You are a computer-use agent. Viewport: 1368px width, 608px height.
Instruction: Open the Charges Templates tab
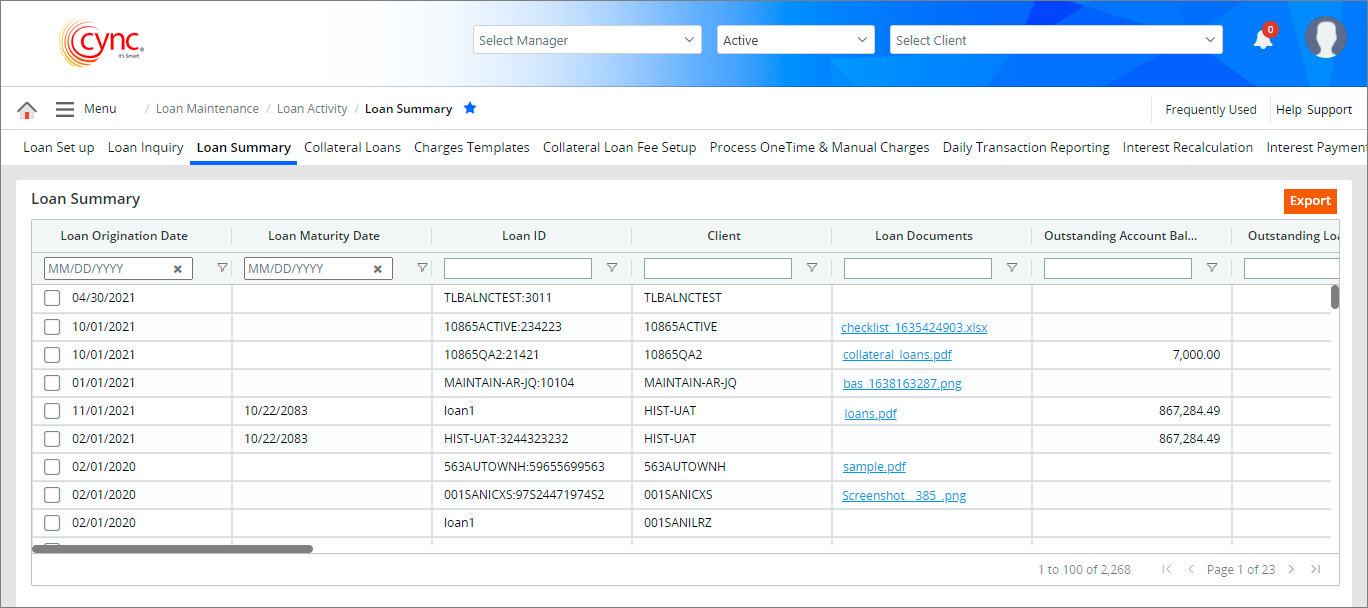coord(471,147)
